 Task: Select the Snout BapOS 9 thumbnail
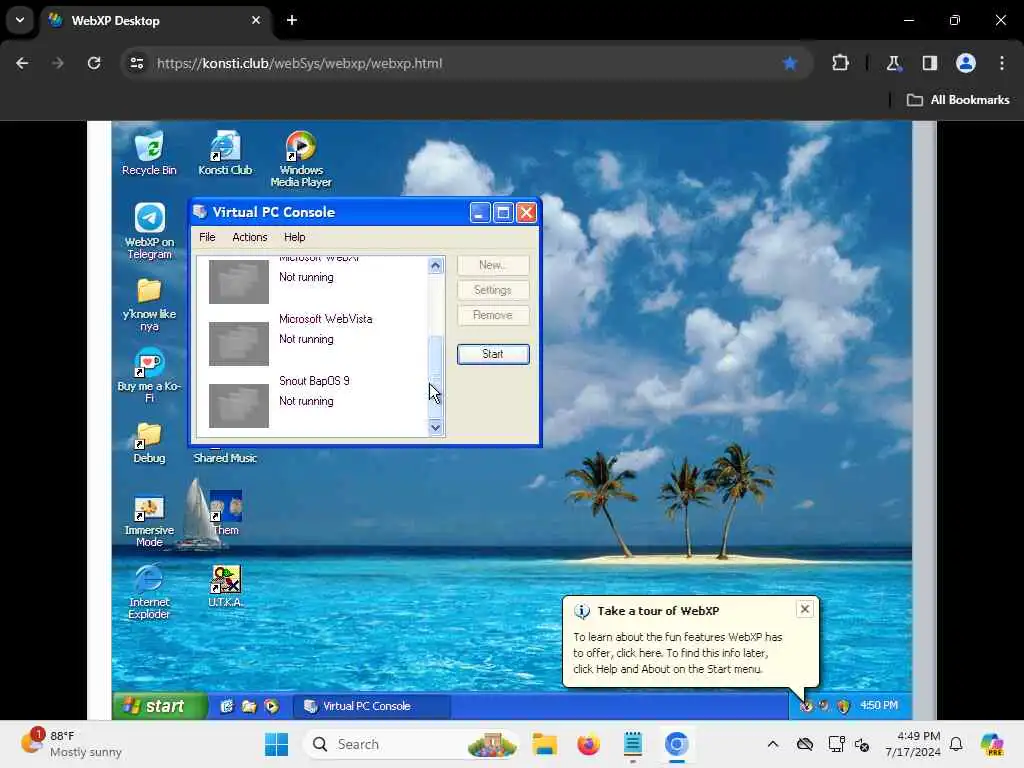[238, 406]
